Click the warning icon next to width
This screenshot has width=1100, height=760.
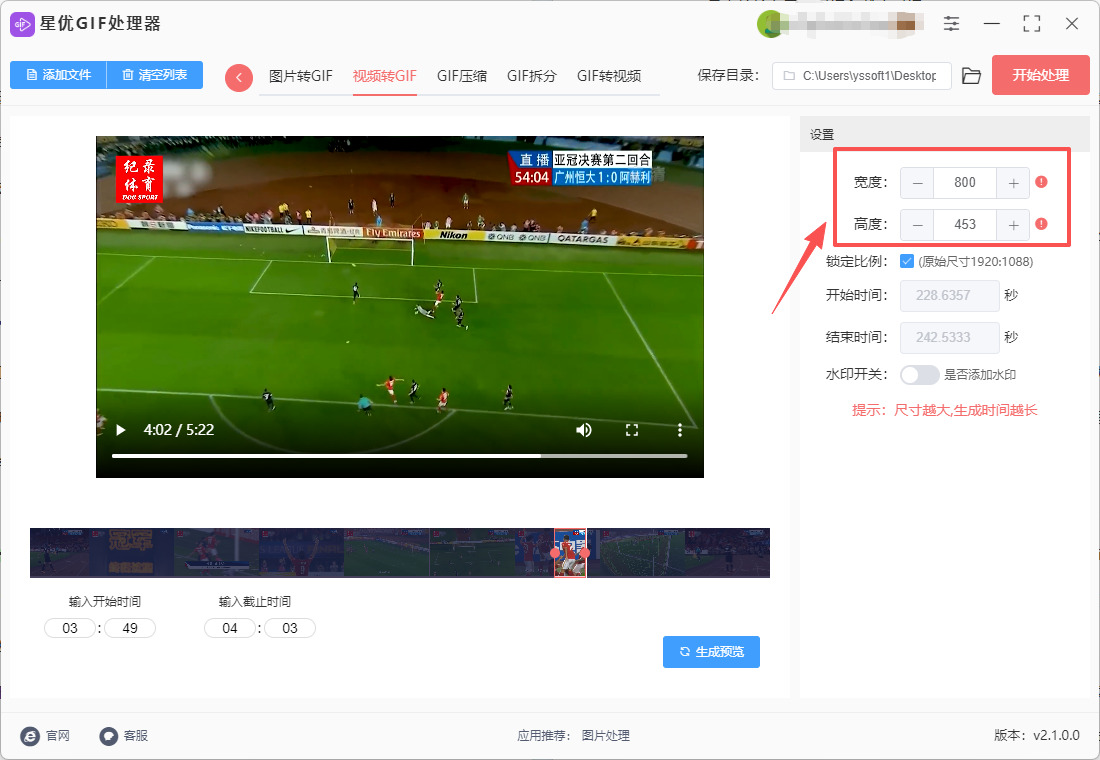click(1041, 182)
